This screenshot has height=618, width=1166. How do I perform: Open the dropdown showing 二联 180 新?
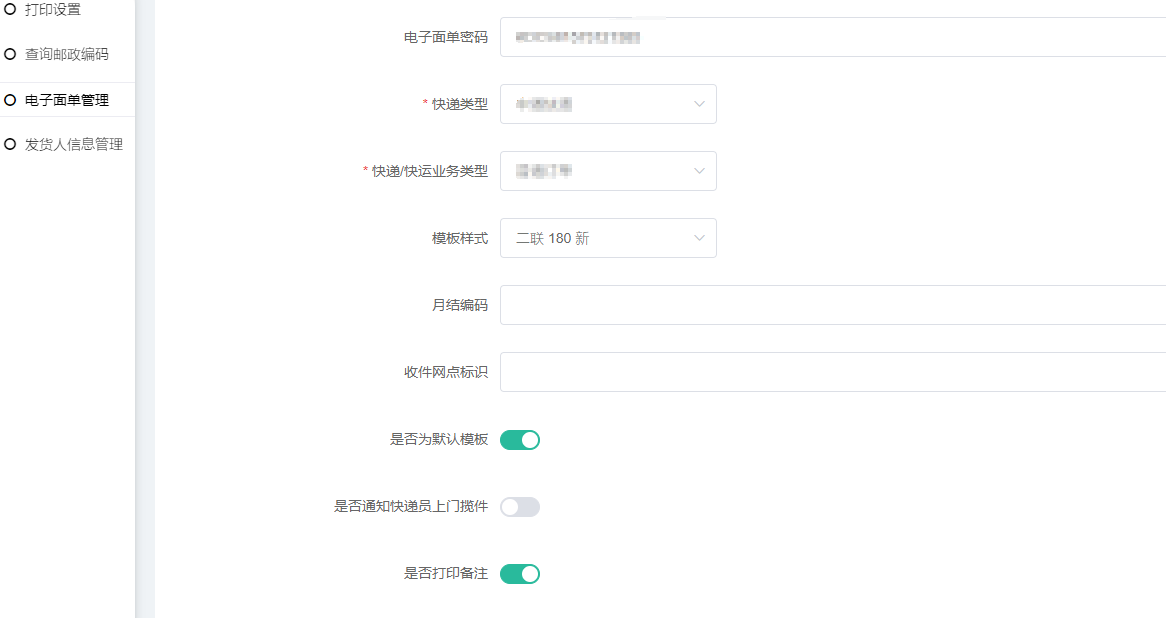[x=600, y=238]
